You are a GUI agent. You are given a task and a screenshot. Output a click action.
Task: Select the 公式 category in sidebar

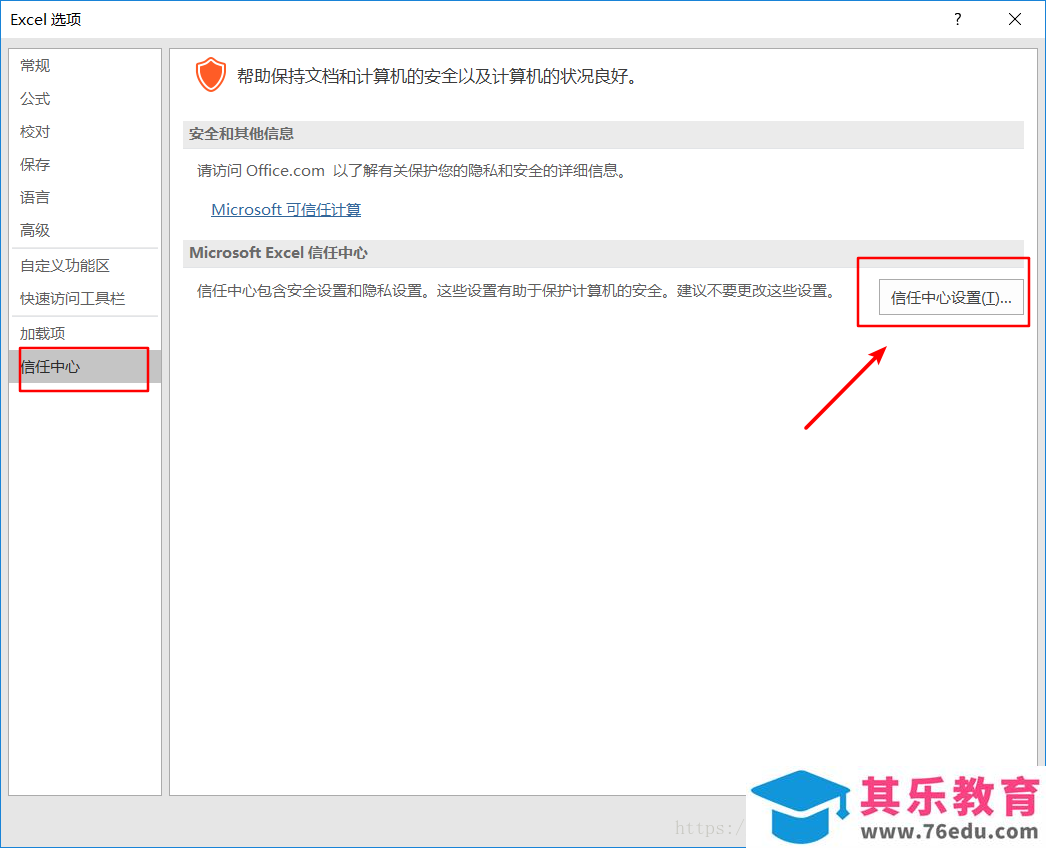85,99
